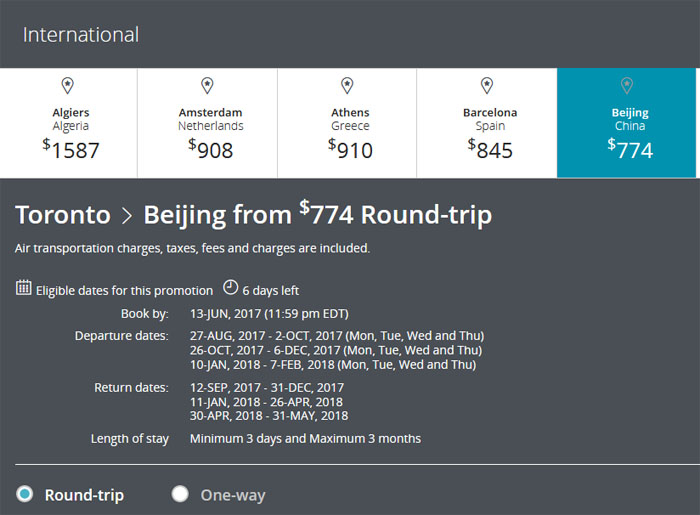
Task: Click the location pin above Amsterdam
Action: [x=208, y=86]
